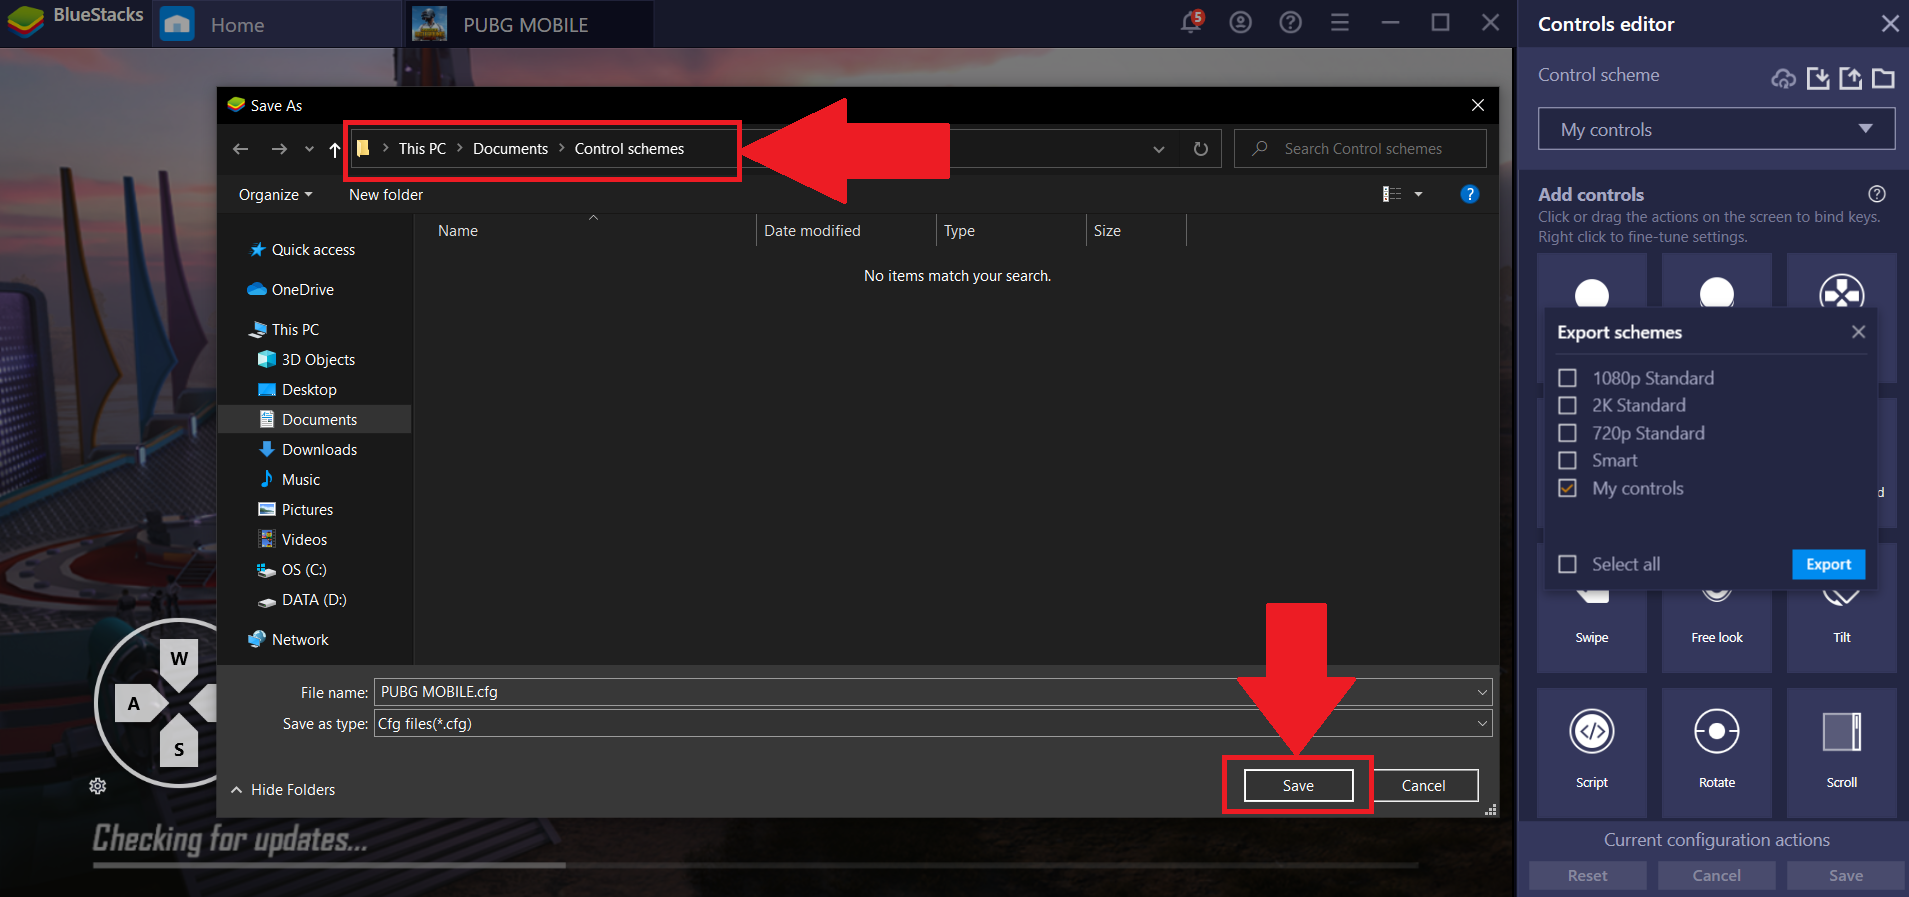Go back in Save As dialog

point(240,149)
